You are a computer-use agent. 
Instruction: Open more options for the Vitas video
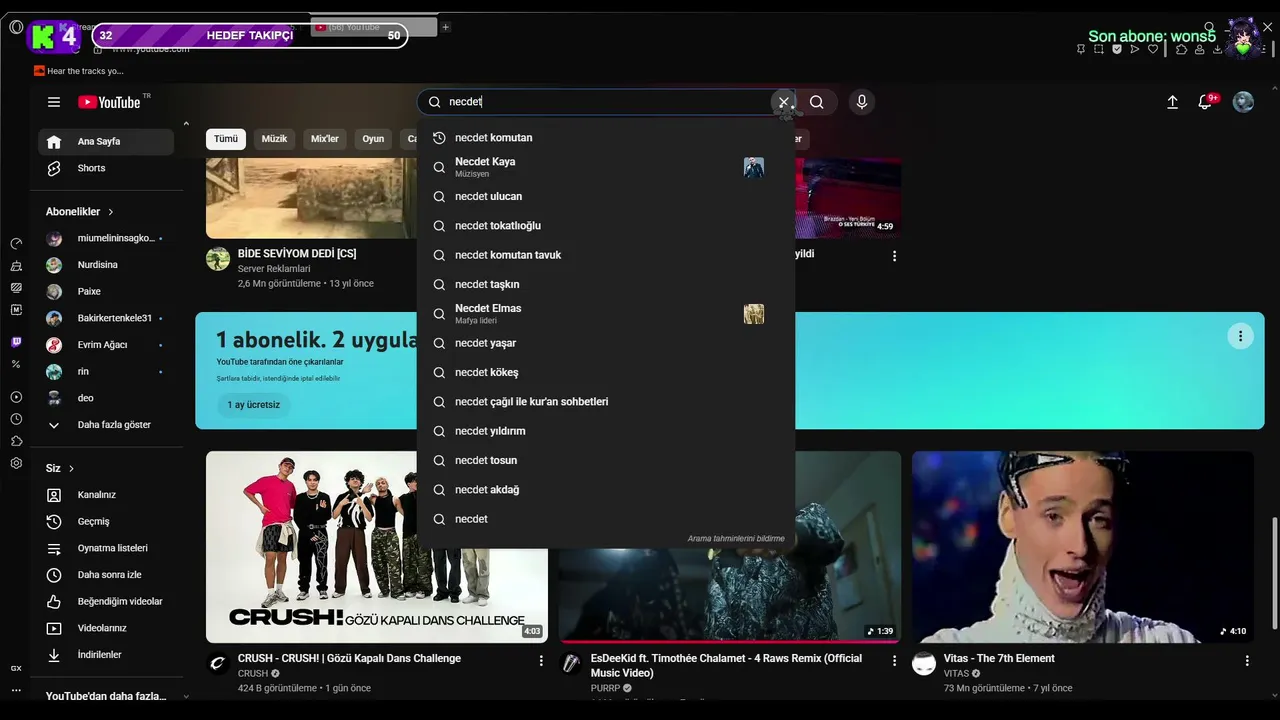click(x=1247, y=661)
